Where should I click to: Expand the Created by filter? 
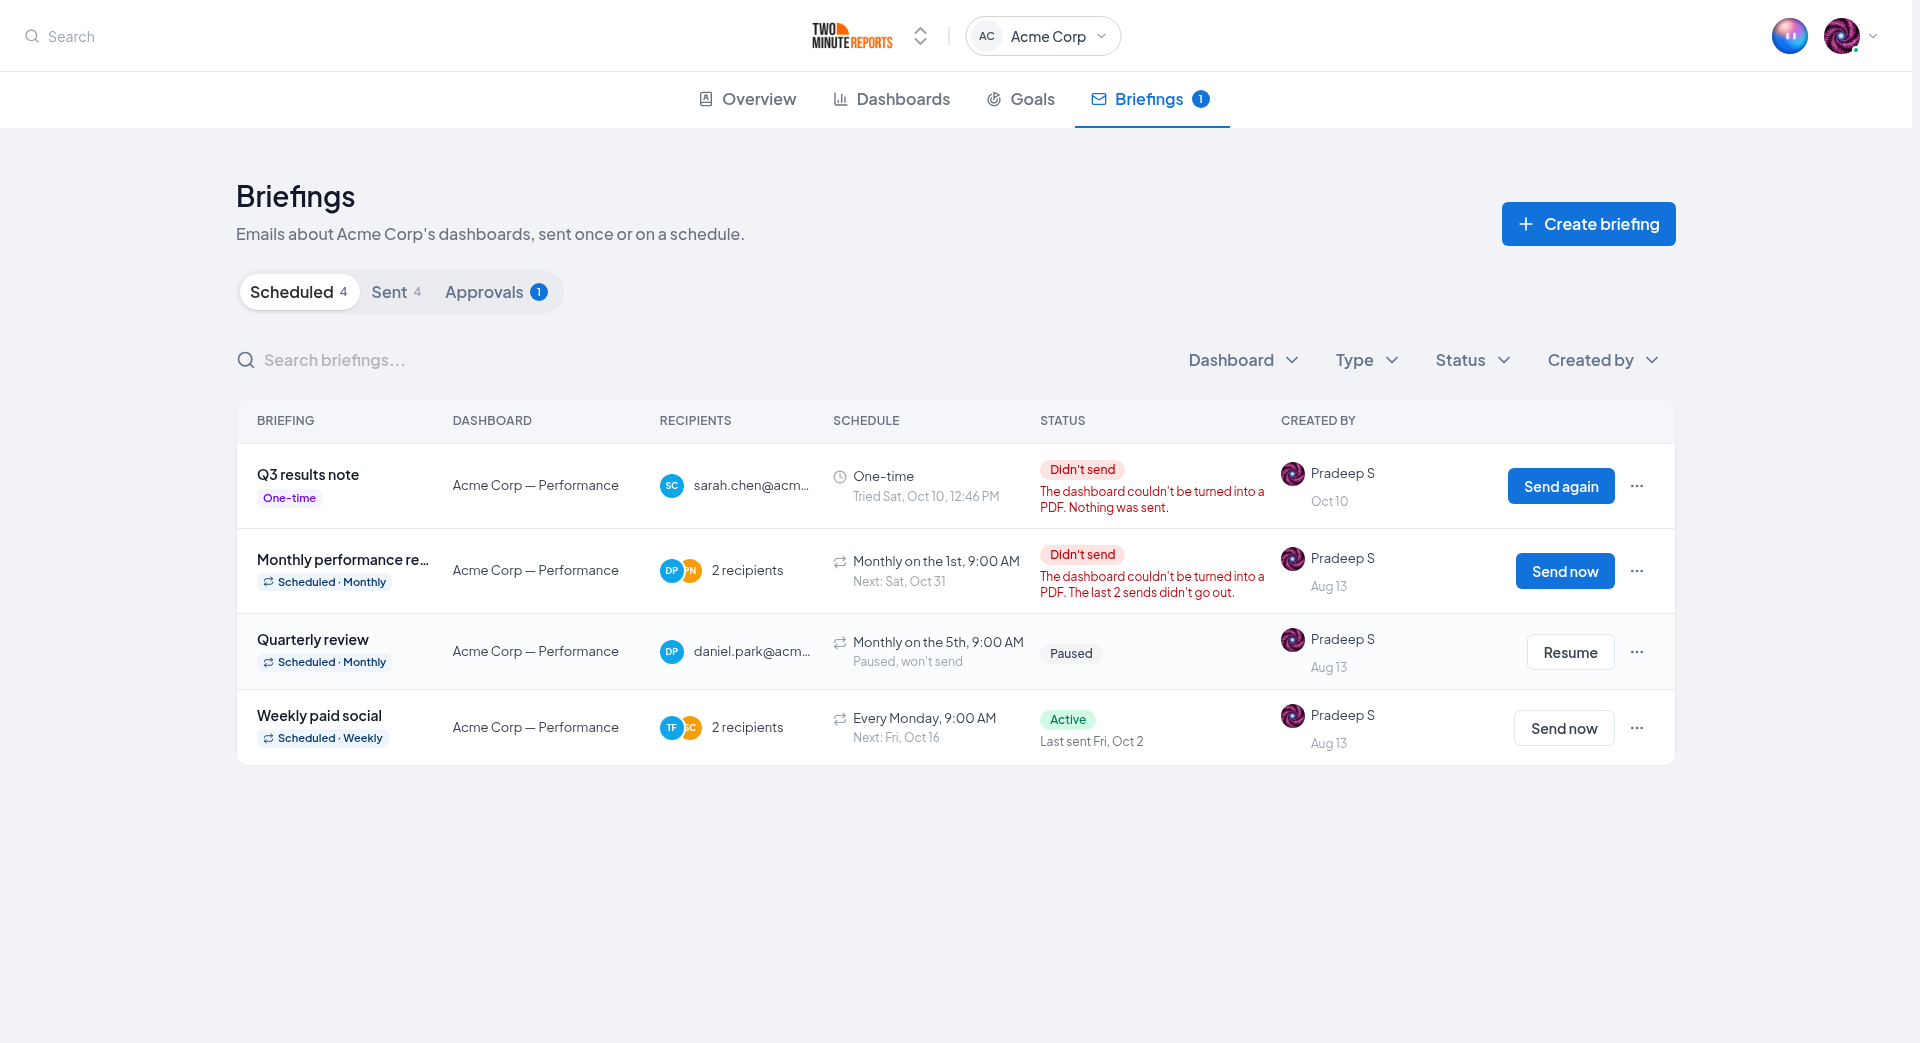tap(1603, 360)
